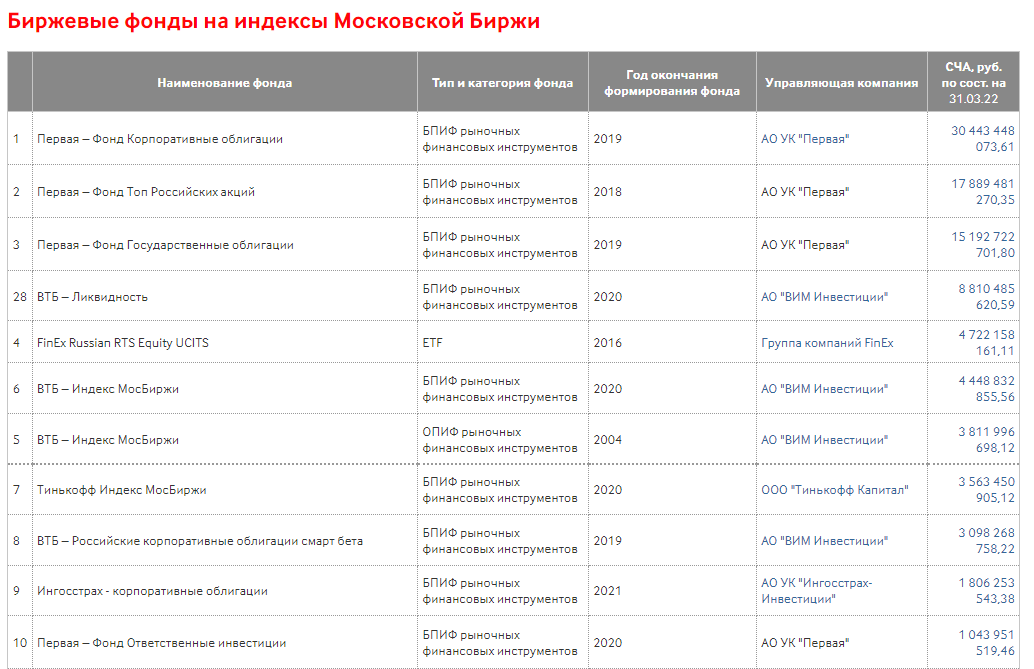Click БПИФ type cell in Ингосстрах row
This screenshot has width=1034, height=669.
pos(500,591)
